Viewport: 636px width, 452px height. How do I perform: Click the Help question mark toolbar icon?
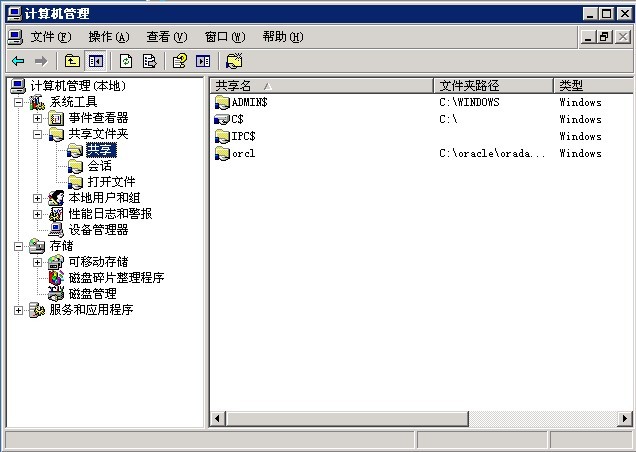[x=180, y=61]
